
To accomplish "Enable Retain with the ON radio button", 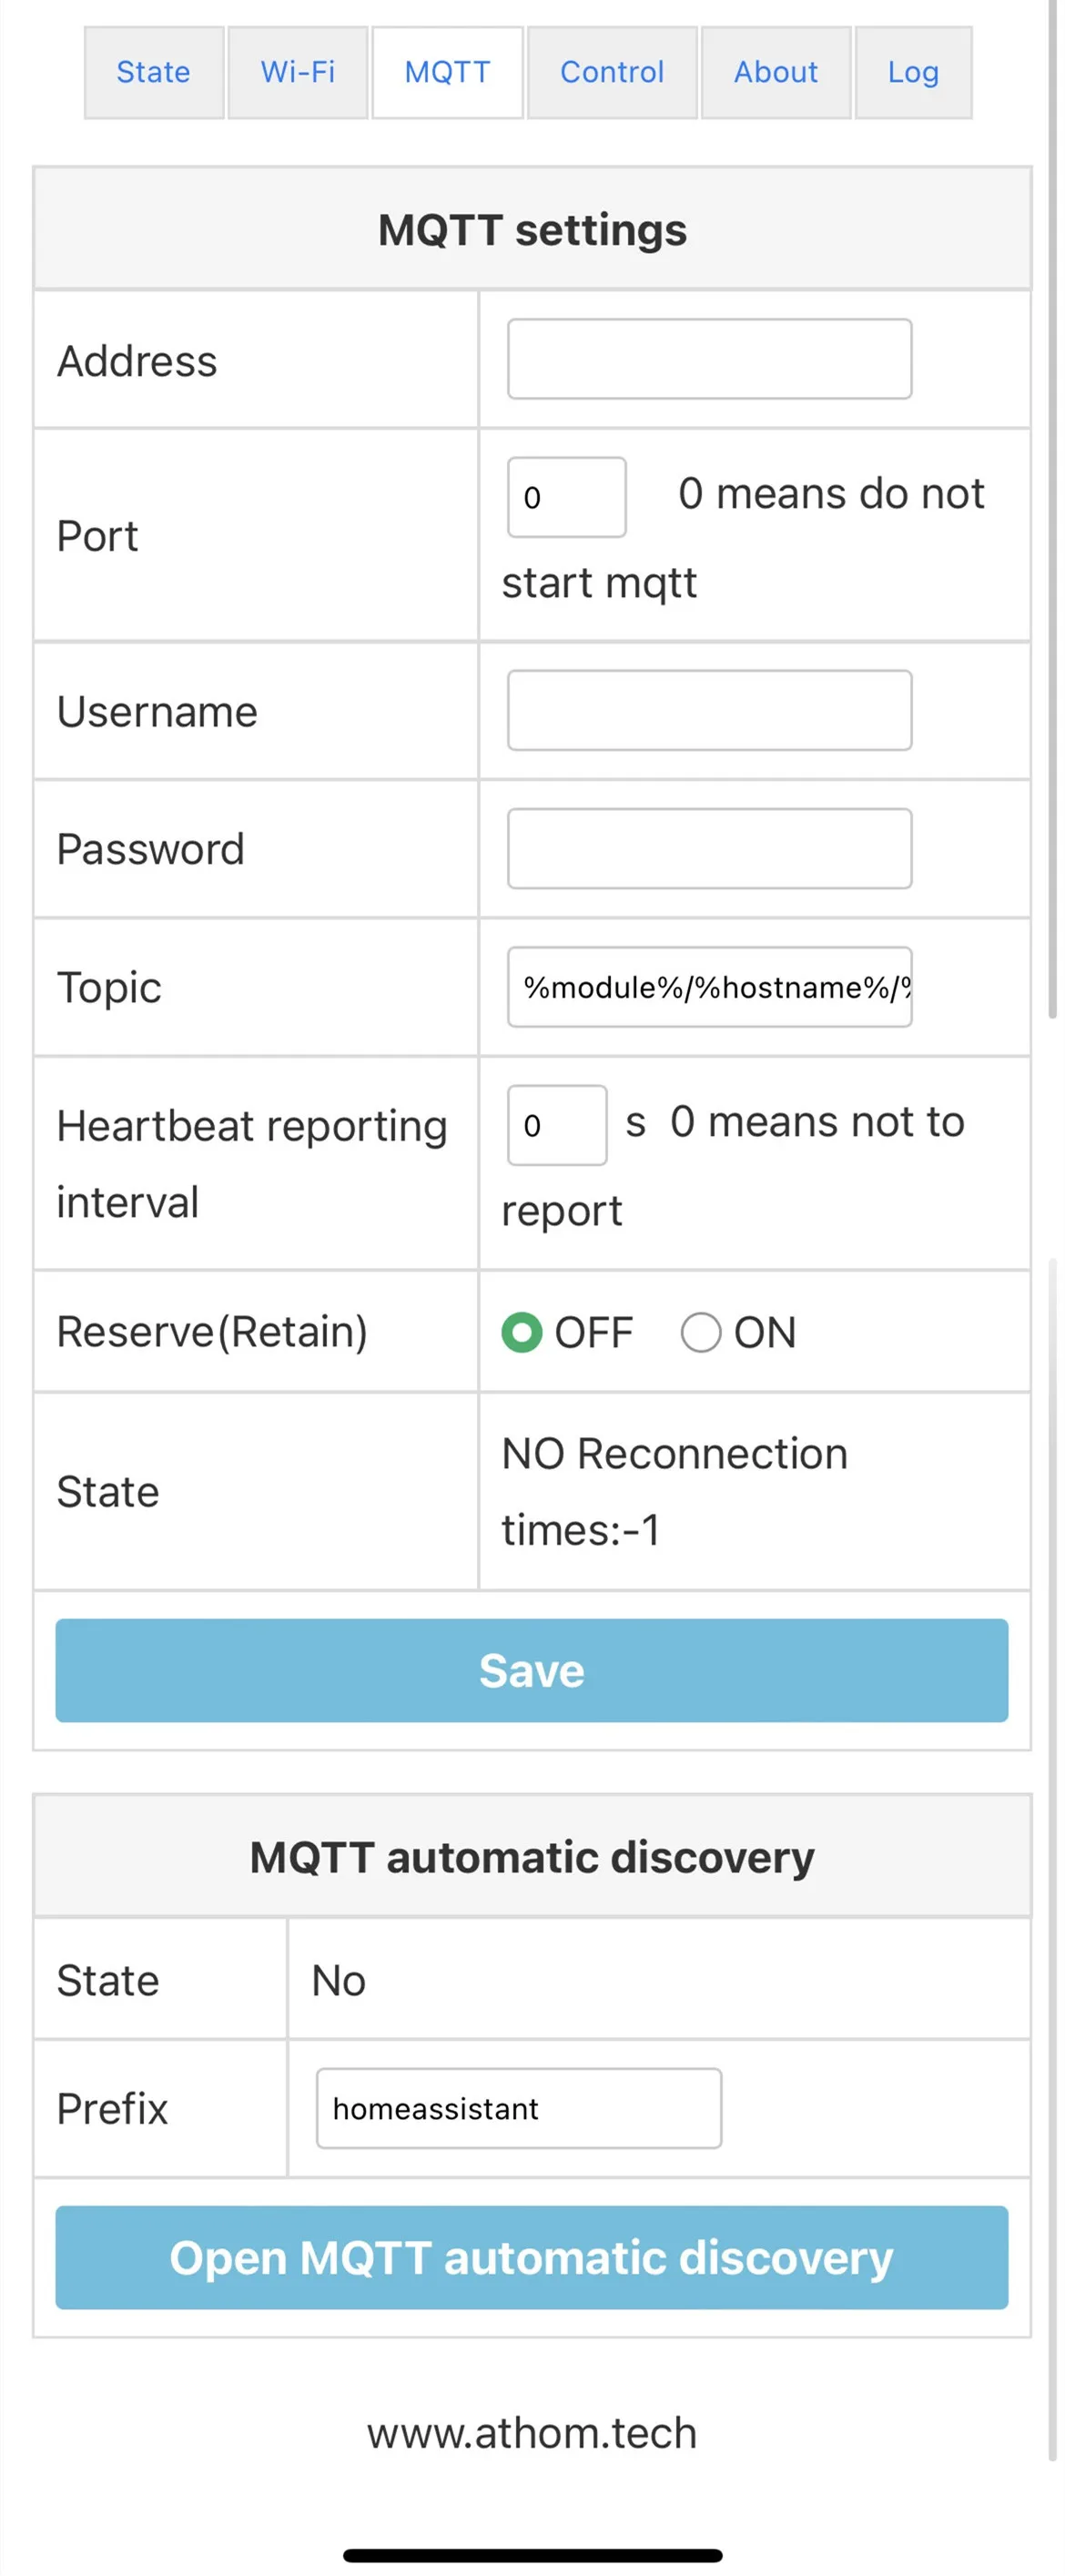I will pyautogui.click(x=700, y=1332).
